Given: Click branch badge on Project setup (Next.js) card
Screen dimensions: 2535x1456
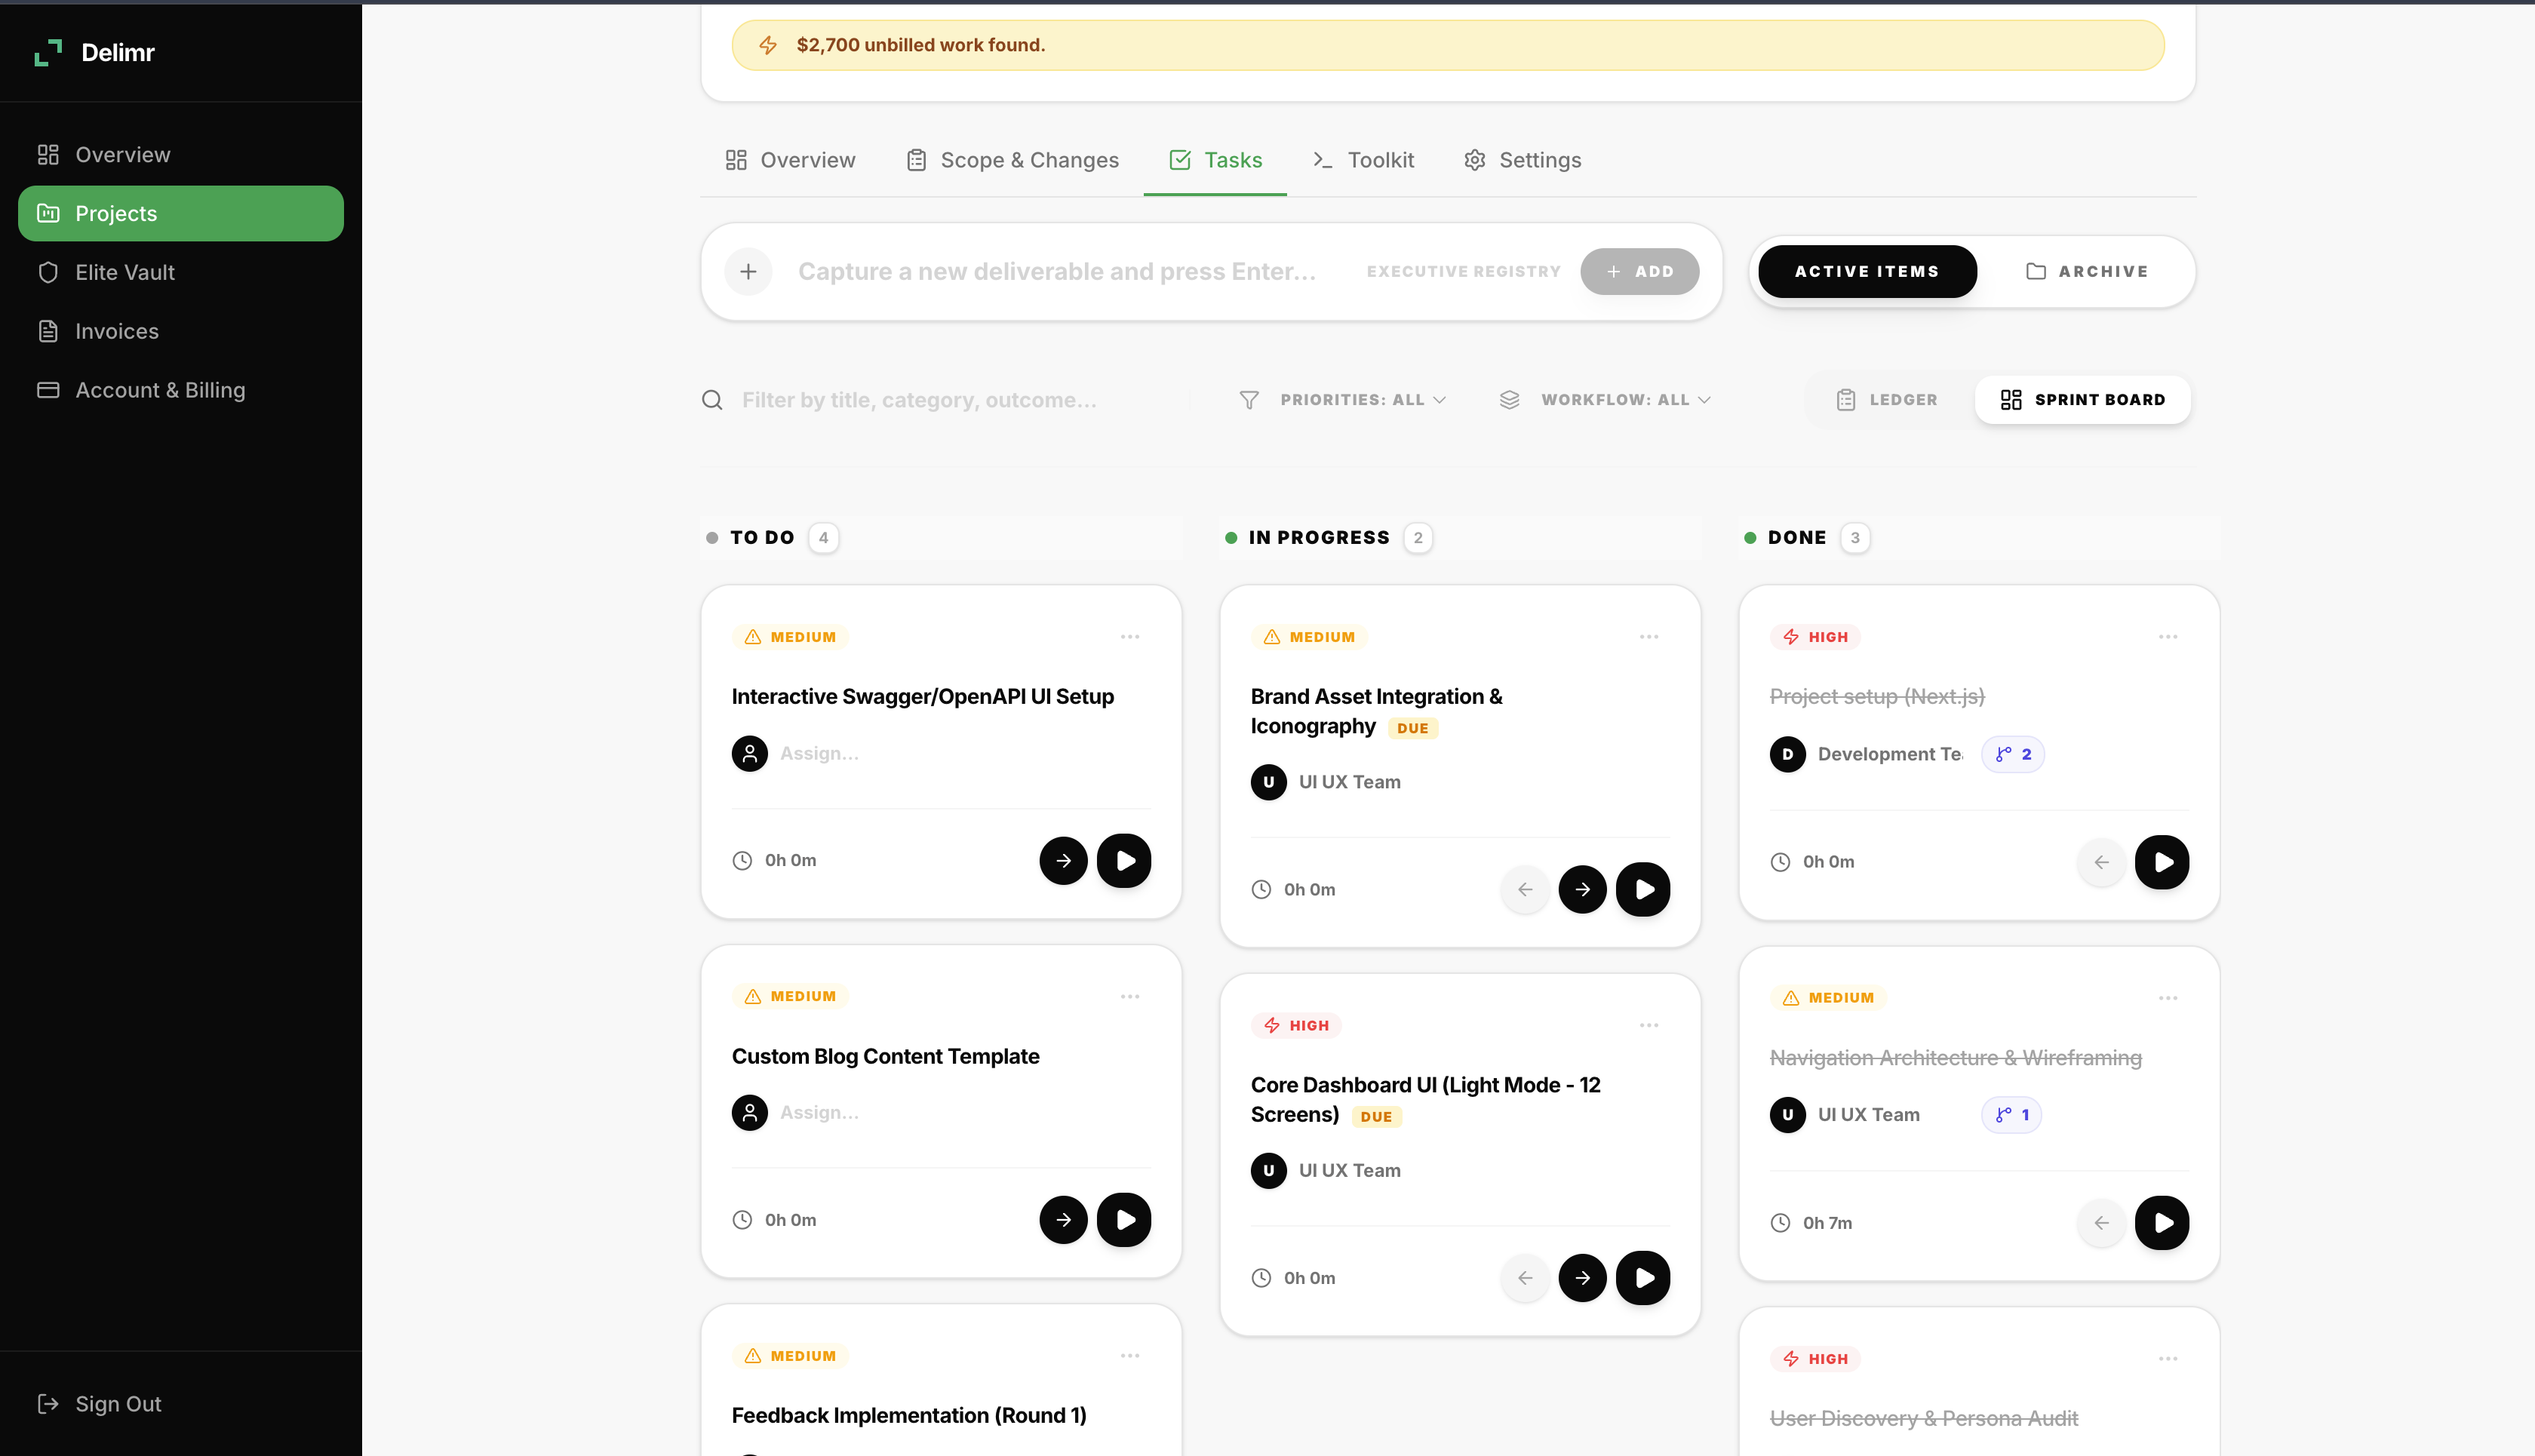Looking at the screenshot, I should coord(2013,754).
